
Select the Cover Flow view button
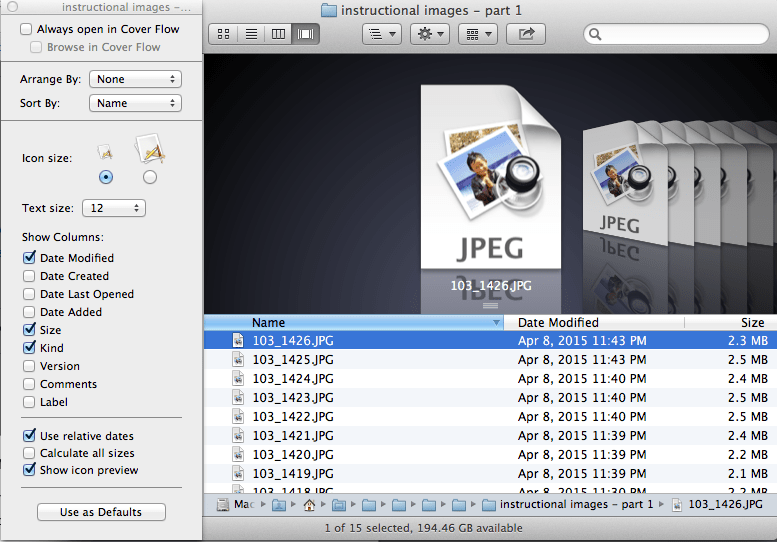click(x=306, y=34)
